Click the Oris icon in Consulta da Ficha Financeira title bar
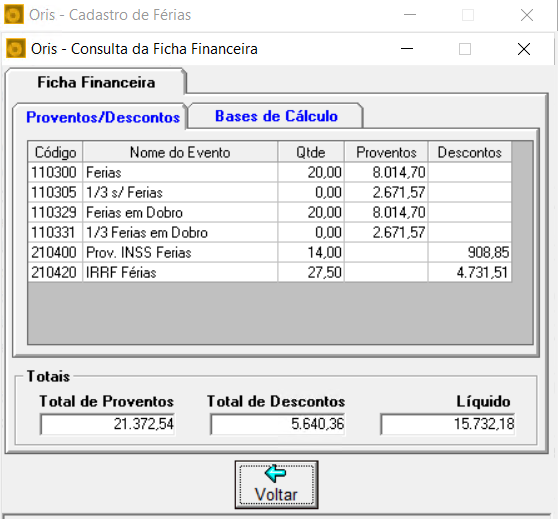Viewport: 558px width, 519px height. tap(15, 49)
